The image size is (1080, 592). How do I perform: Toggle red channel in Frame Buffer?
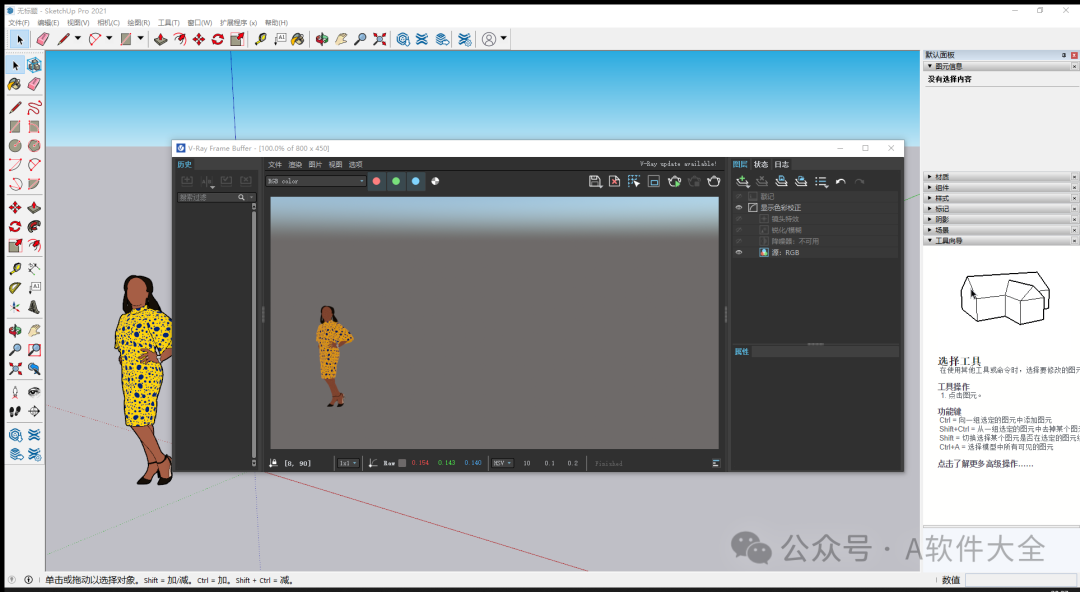[x=377, y=181]
